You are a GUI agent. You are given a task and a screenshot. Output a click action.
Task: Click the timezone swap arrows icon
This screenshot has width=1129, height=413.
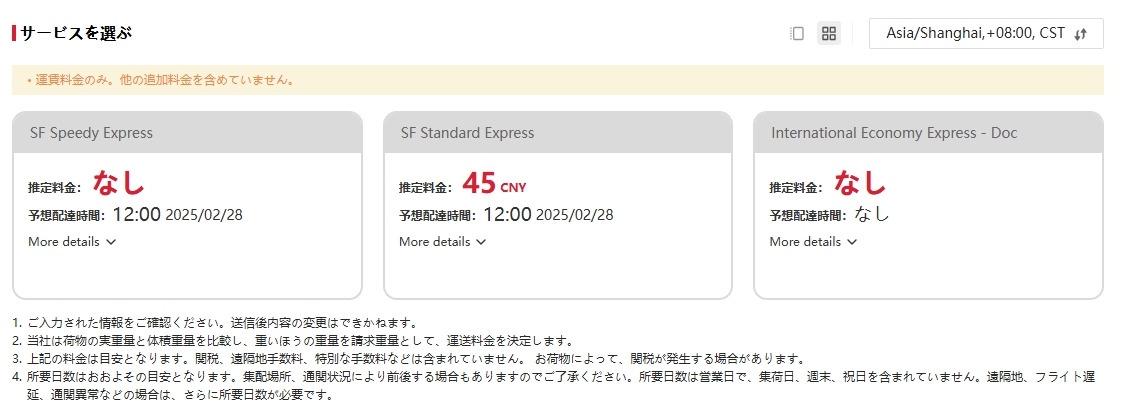[1080, 34]
